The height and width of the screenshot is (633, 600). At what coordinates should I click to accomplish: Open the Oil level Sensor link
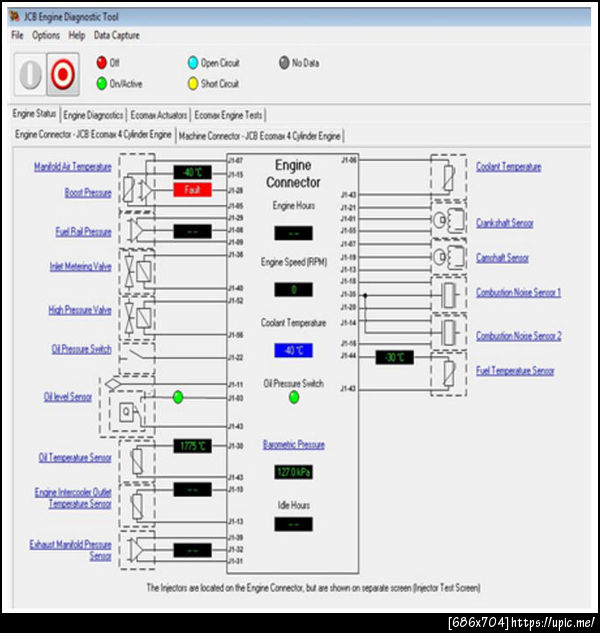pos(68,397)
